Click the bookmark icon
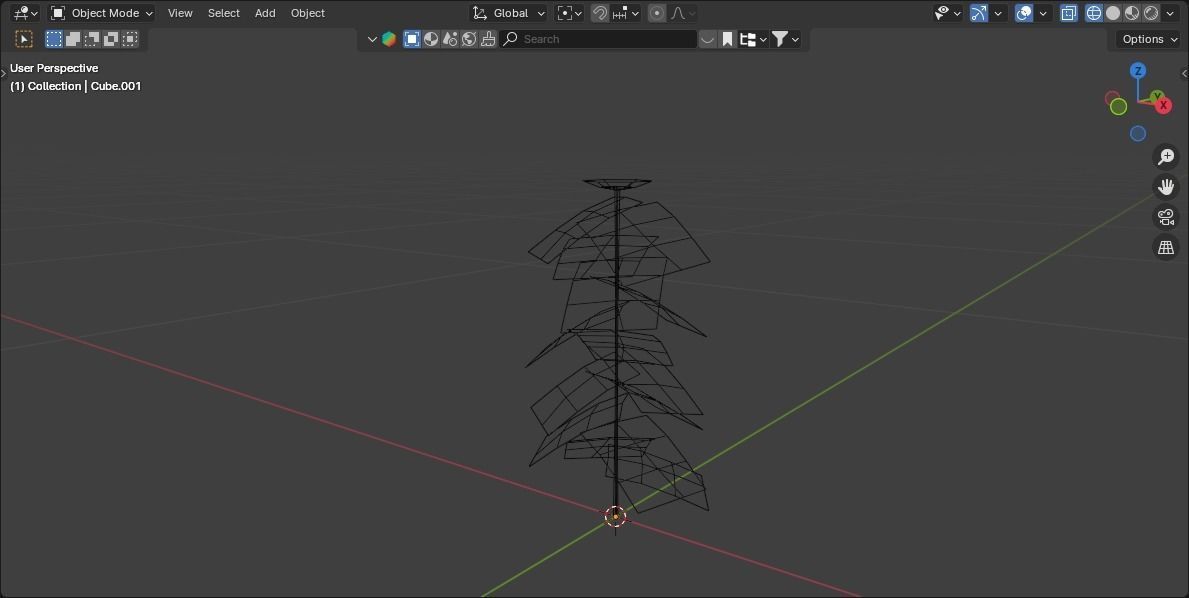The height and width of the screenshot is (598, 1189). (727, 39)
